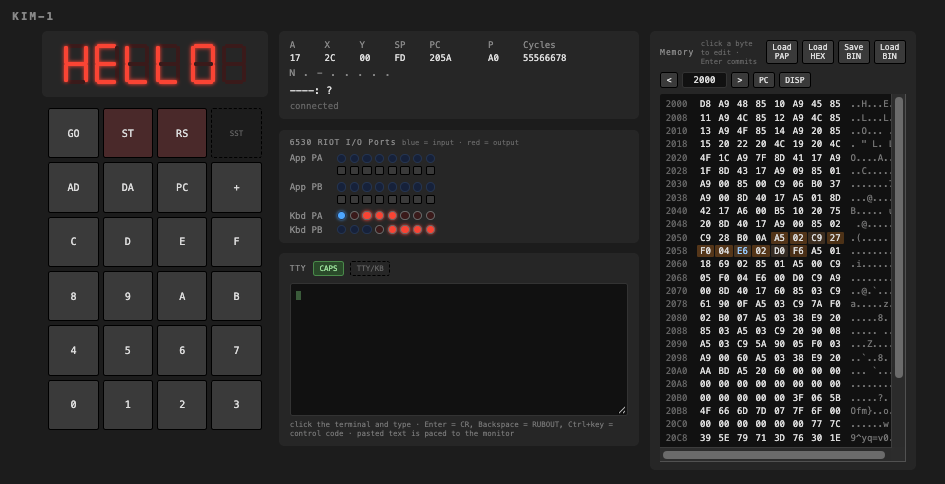Image resolution: width=945 pixels, height=484 pixels.
Task: Click the memory address field showing 2000
Action: point(705,80)
